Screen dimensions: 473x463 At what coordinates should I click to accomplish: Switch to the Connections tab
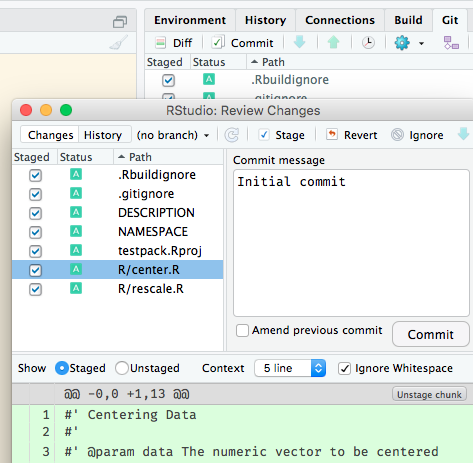340,20
